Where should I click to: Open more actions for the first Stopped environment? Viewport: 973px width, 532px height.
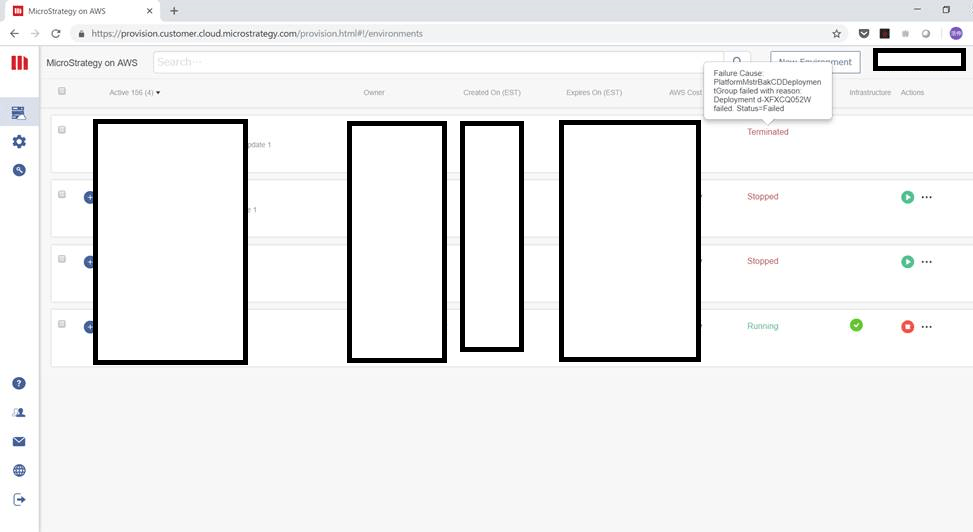point(926,197)
